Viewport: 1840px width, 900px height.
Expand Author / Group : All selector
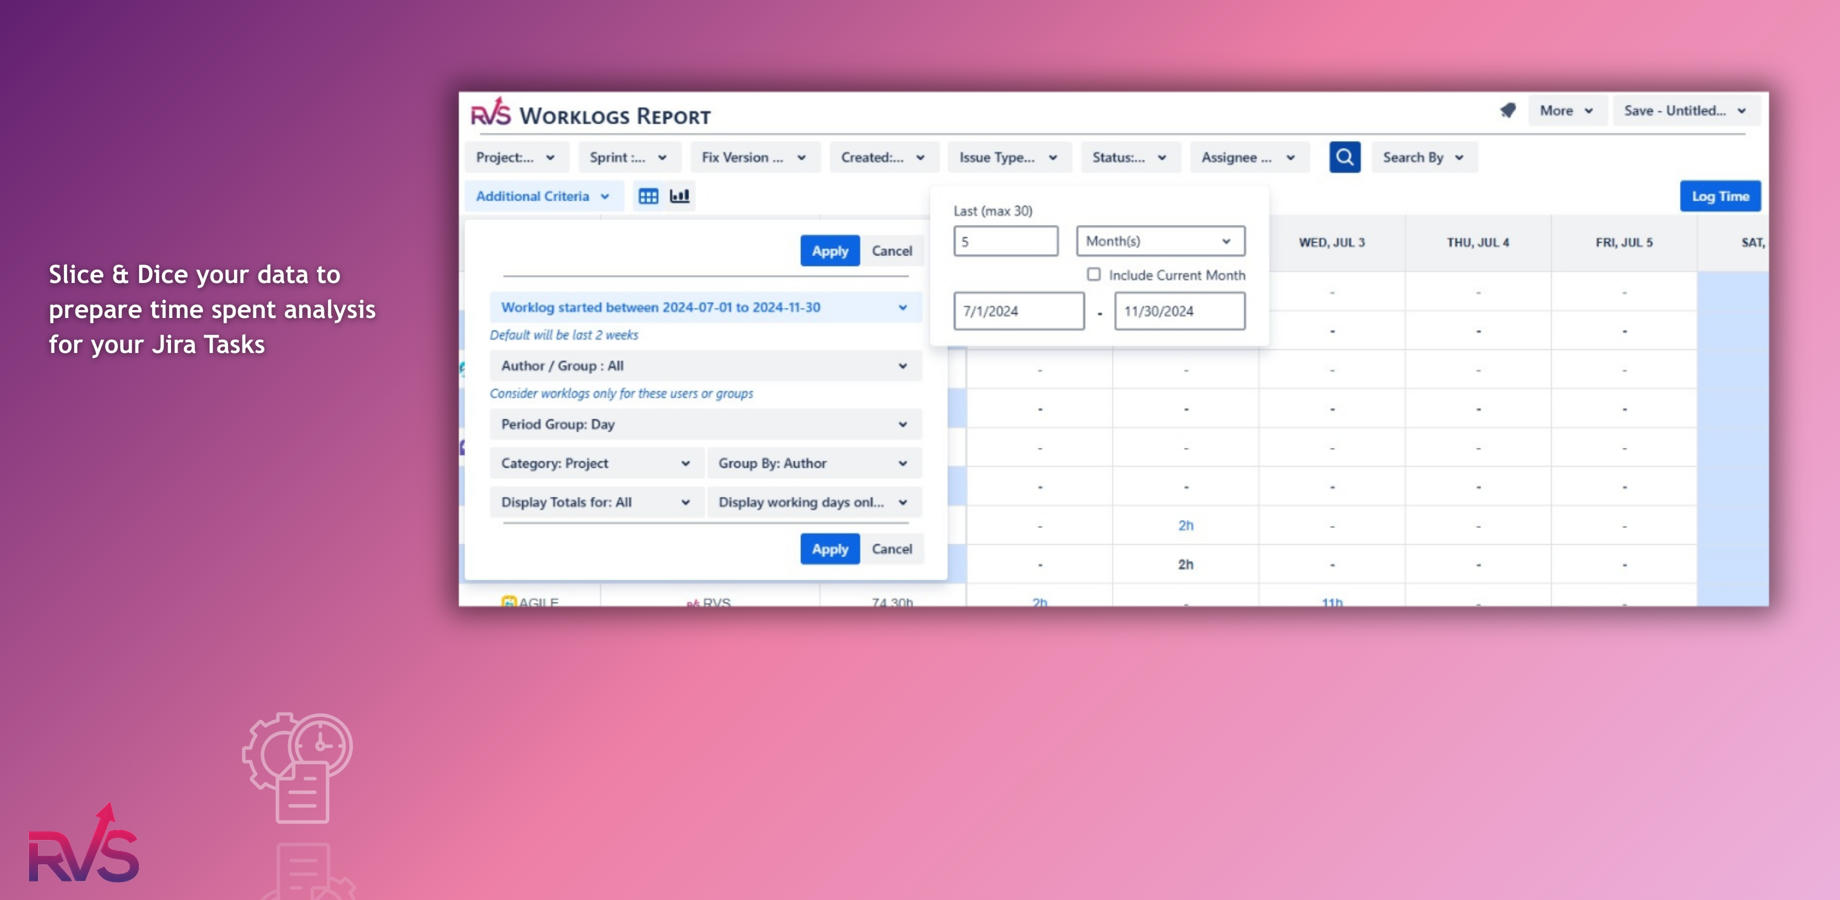[x=705, y=366]
